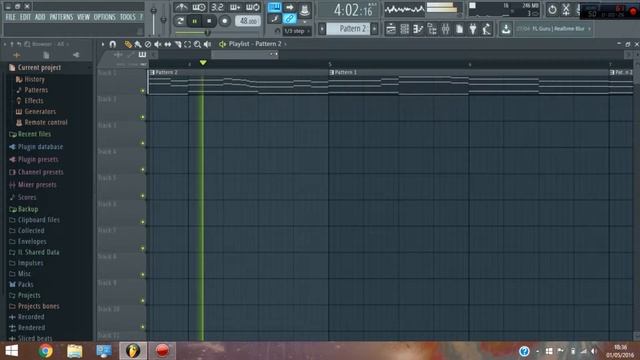The height and width of the screenshot is (360, 640).
Task: Select the playlist draw pencil tool
Action: point(128,44)
